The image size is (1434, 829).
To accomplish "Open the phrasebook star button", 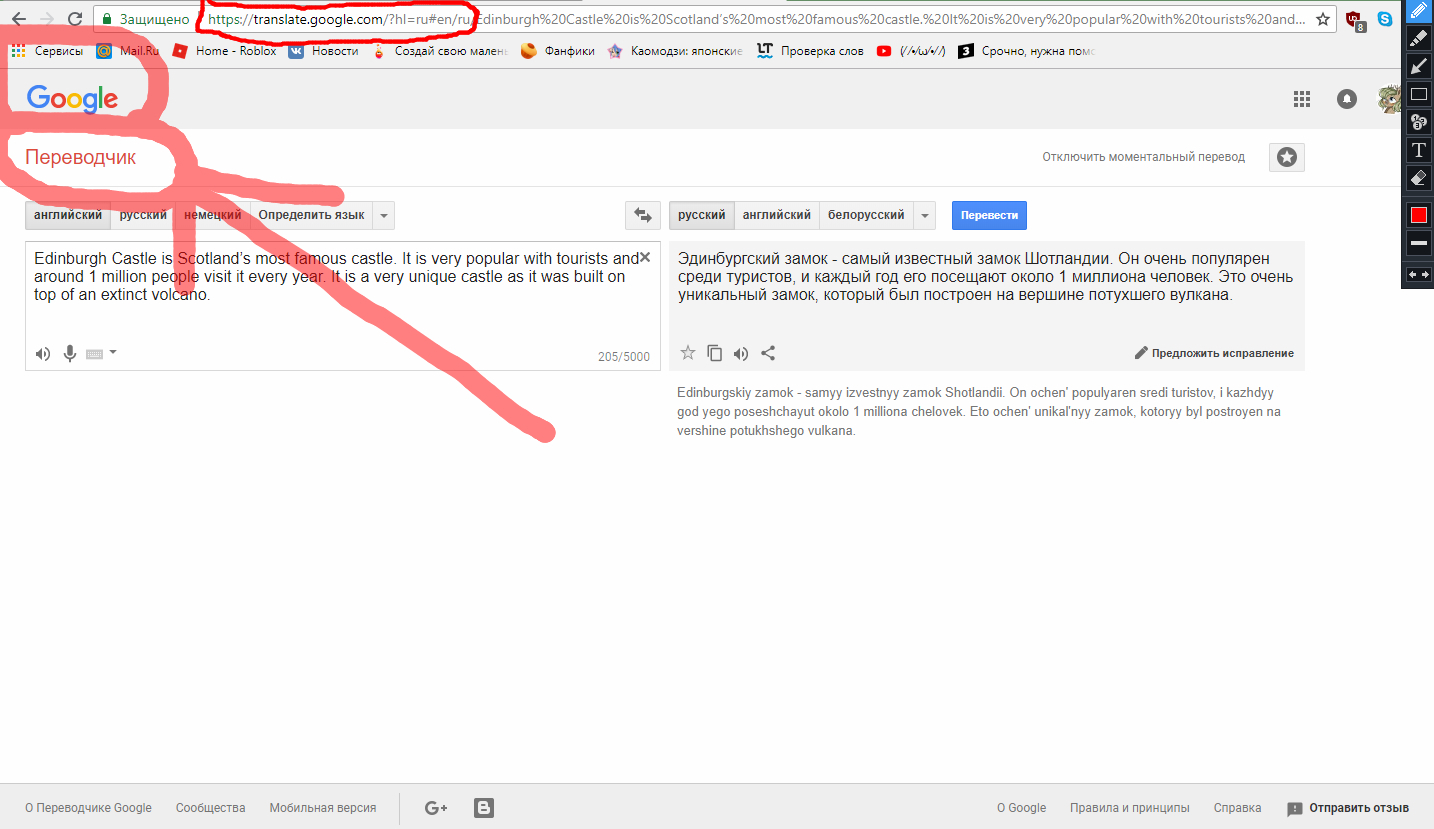I will click(1287, 157).
